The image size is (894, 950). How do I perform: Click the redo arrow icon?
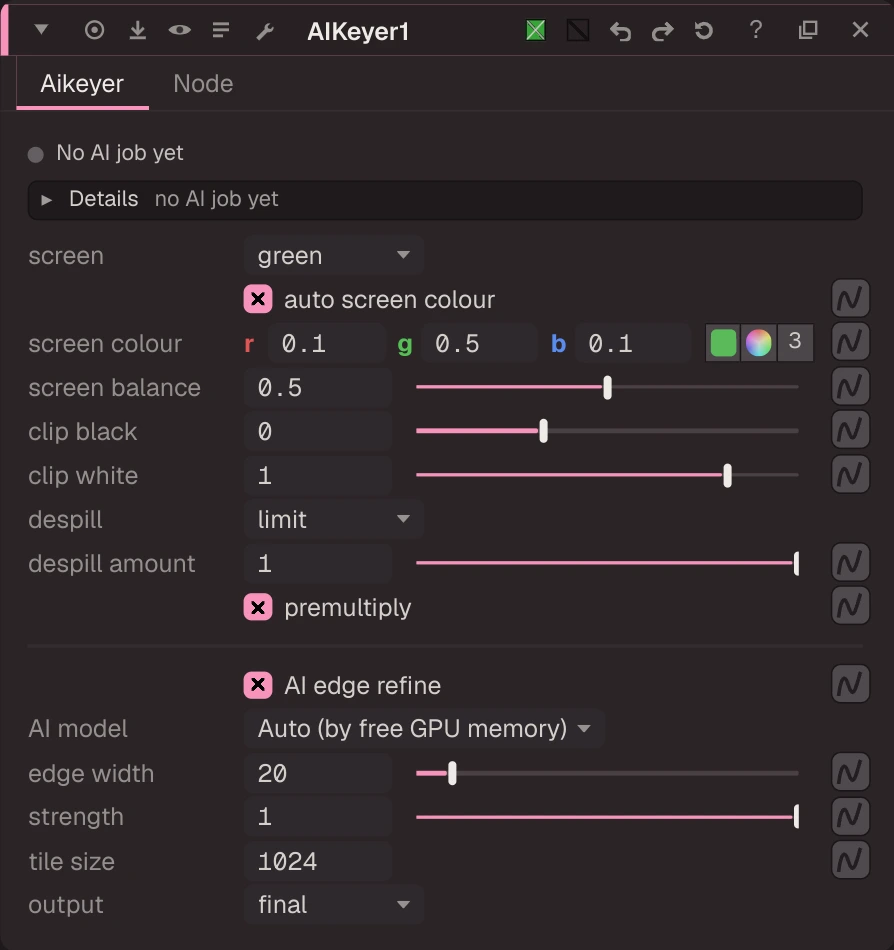click(662, 30)
